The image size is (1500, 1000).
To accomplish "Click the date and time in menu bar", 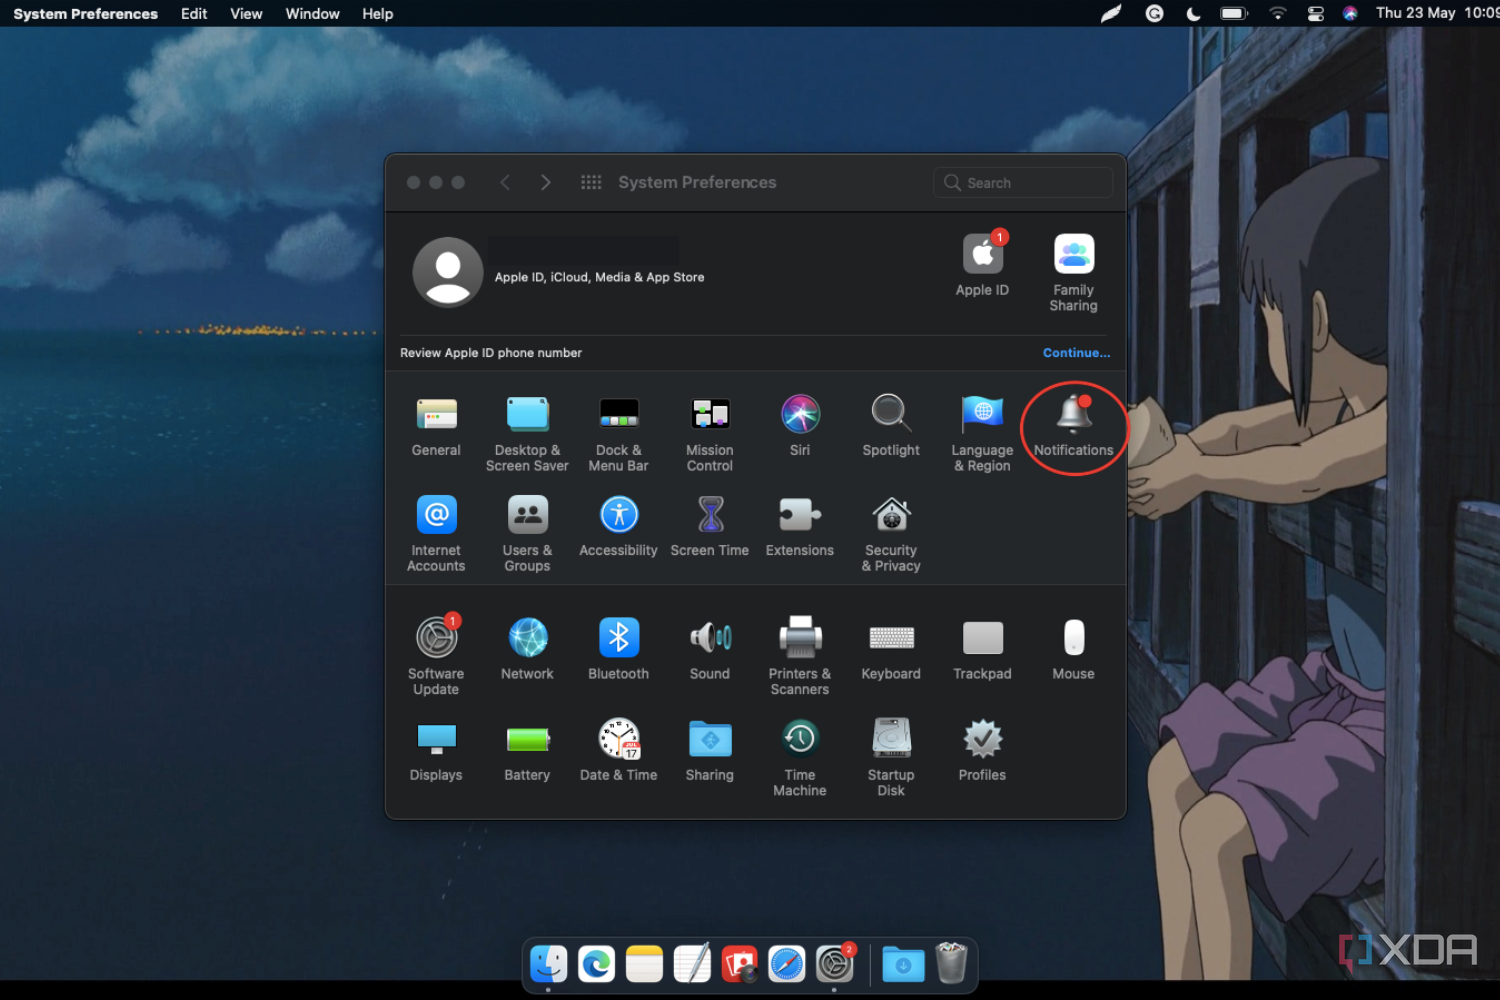I will click(1437, 13).
